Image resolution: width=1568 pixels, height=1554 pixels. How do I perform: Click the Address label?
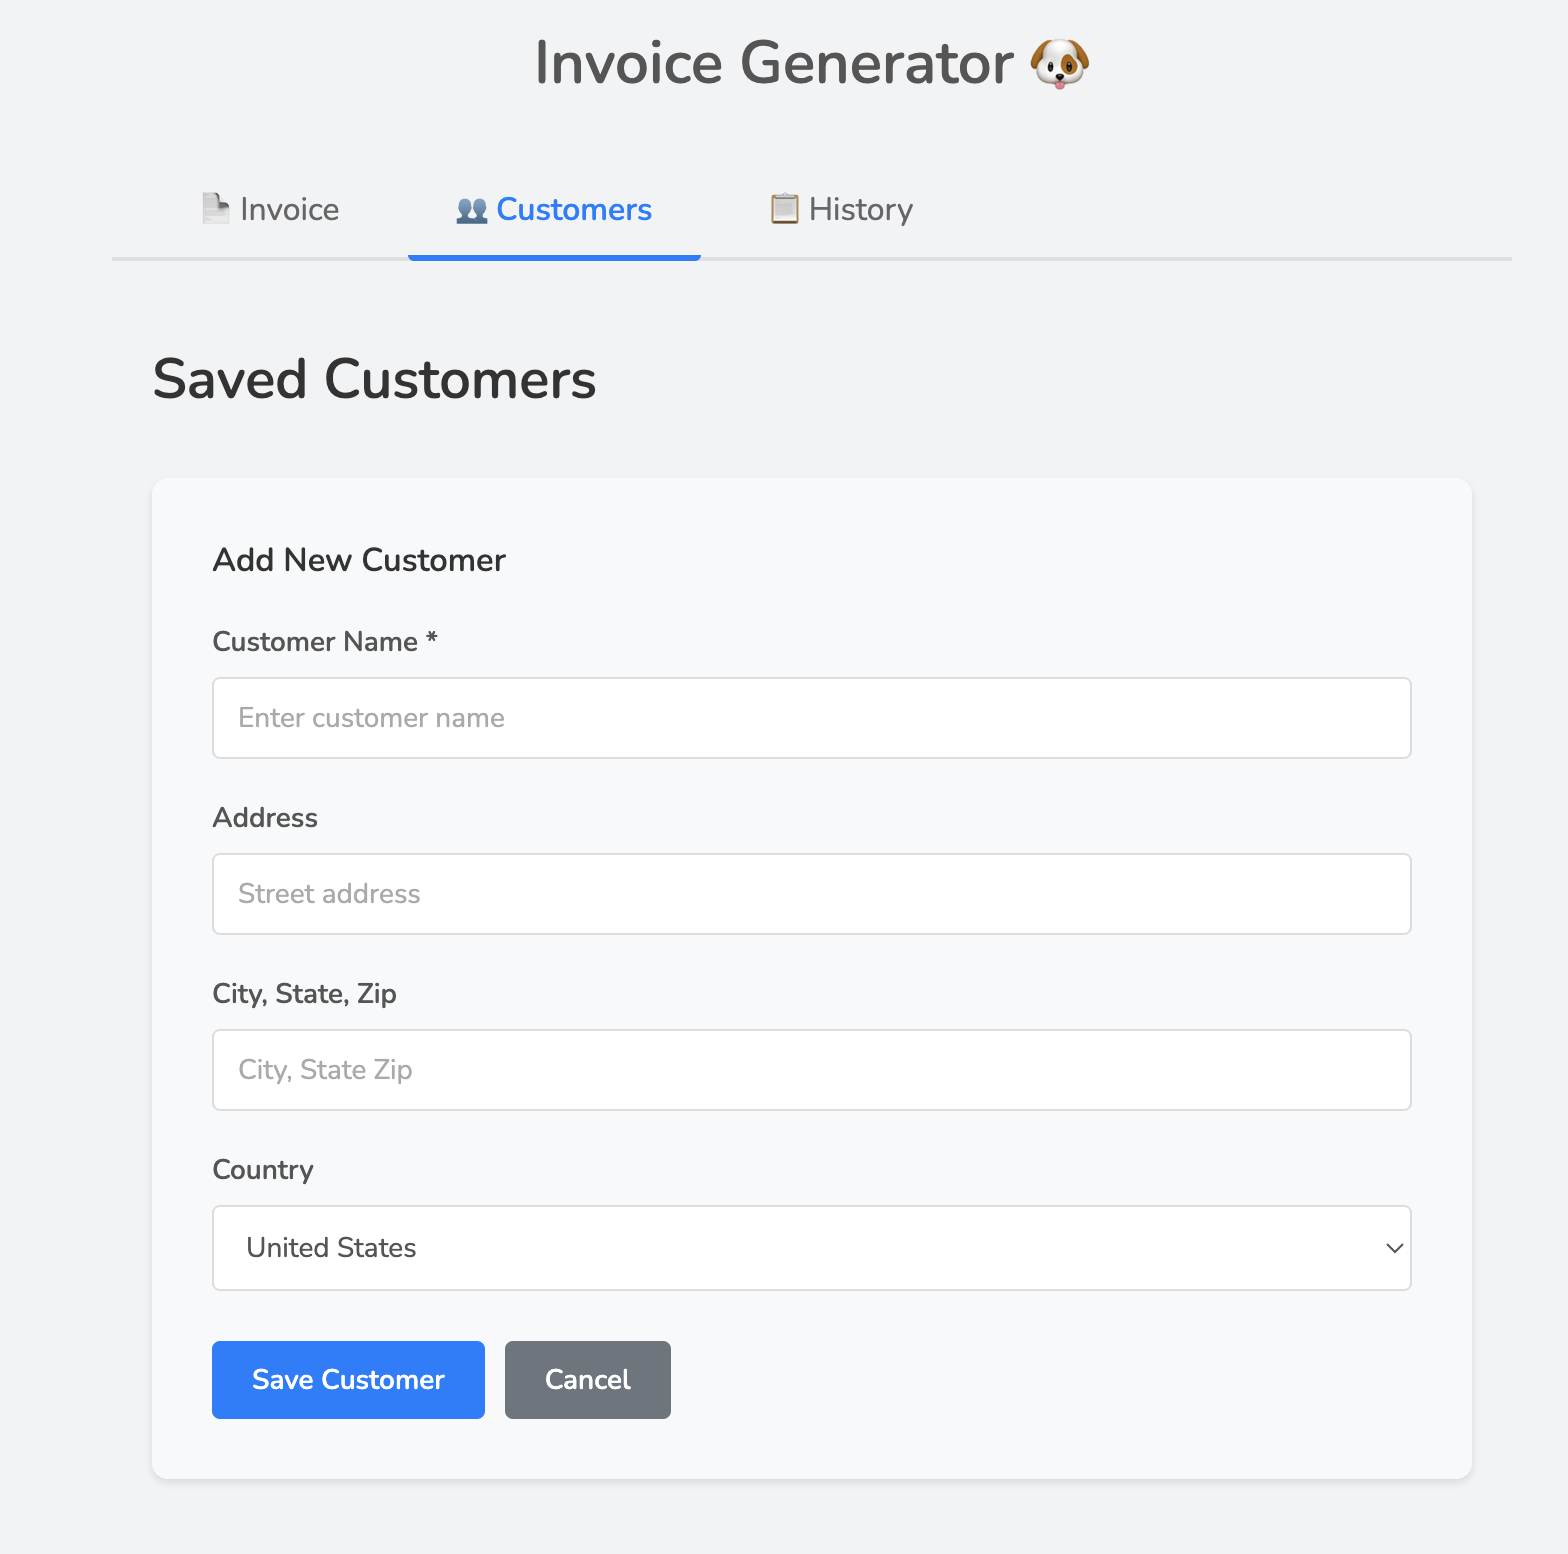[264, 817]
